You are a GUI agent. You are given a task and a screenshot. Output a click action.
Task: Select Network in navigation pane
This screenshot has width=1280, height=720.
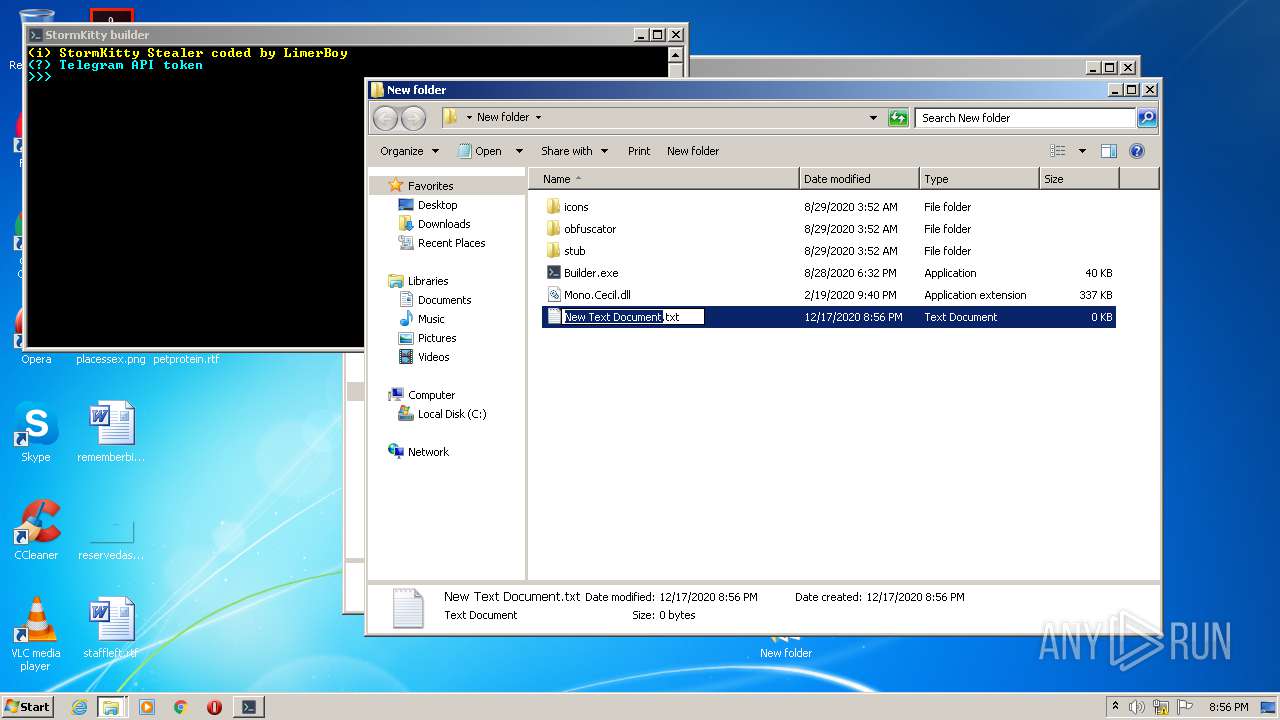tap(419, 452)
